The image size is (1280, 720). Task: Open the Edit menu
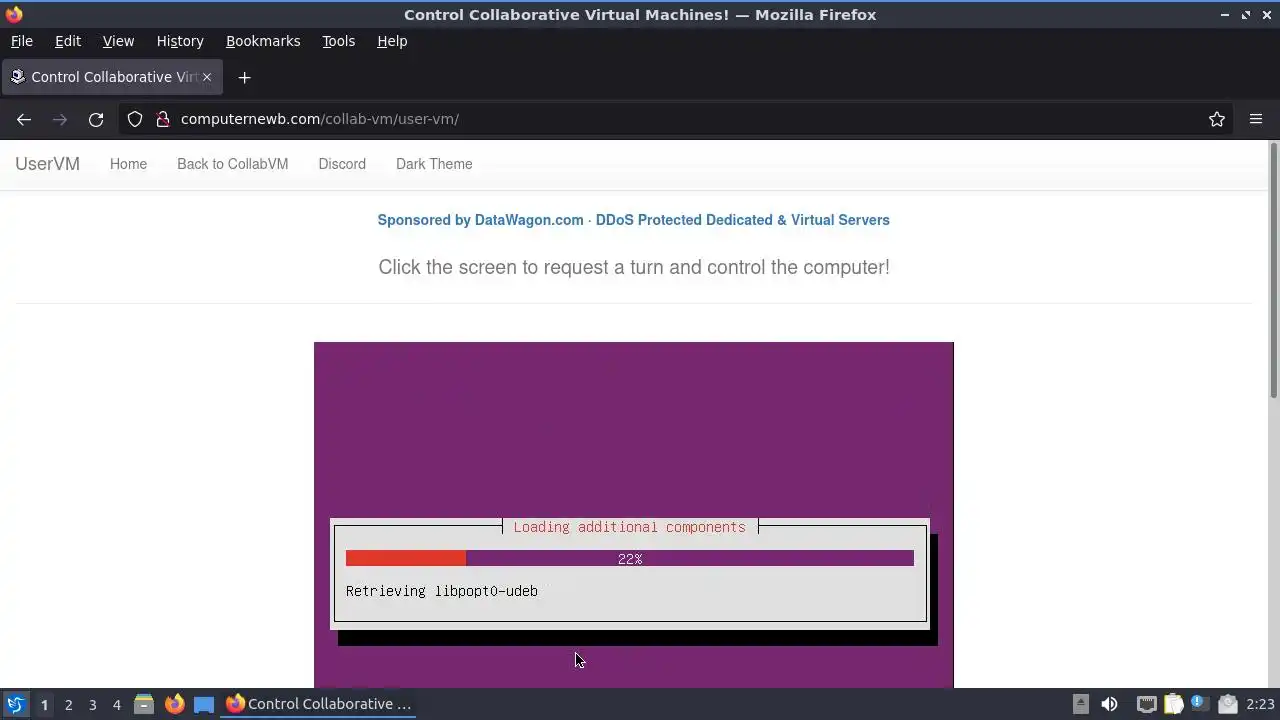pos(68,41)
